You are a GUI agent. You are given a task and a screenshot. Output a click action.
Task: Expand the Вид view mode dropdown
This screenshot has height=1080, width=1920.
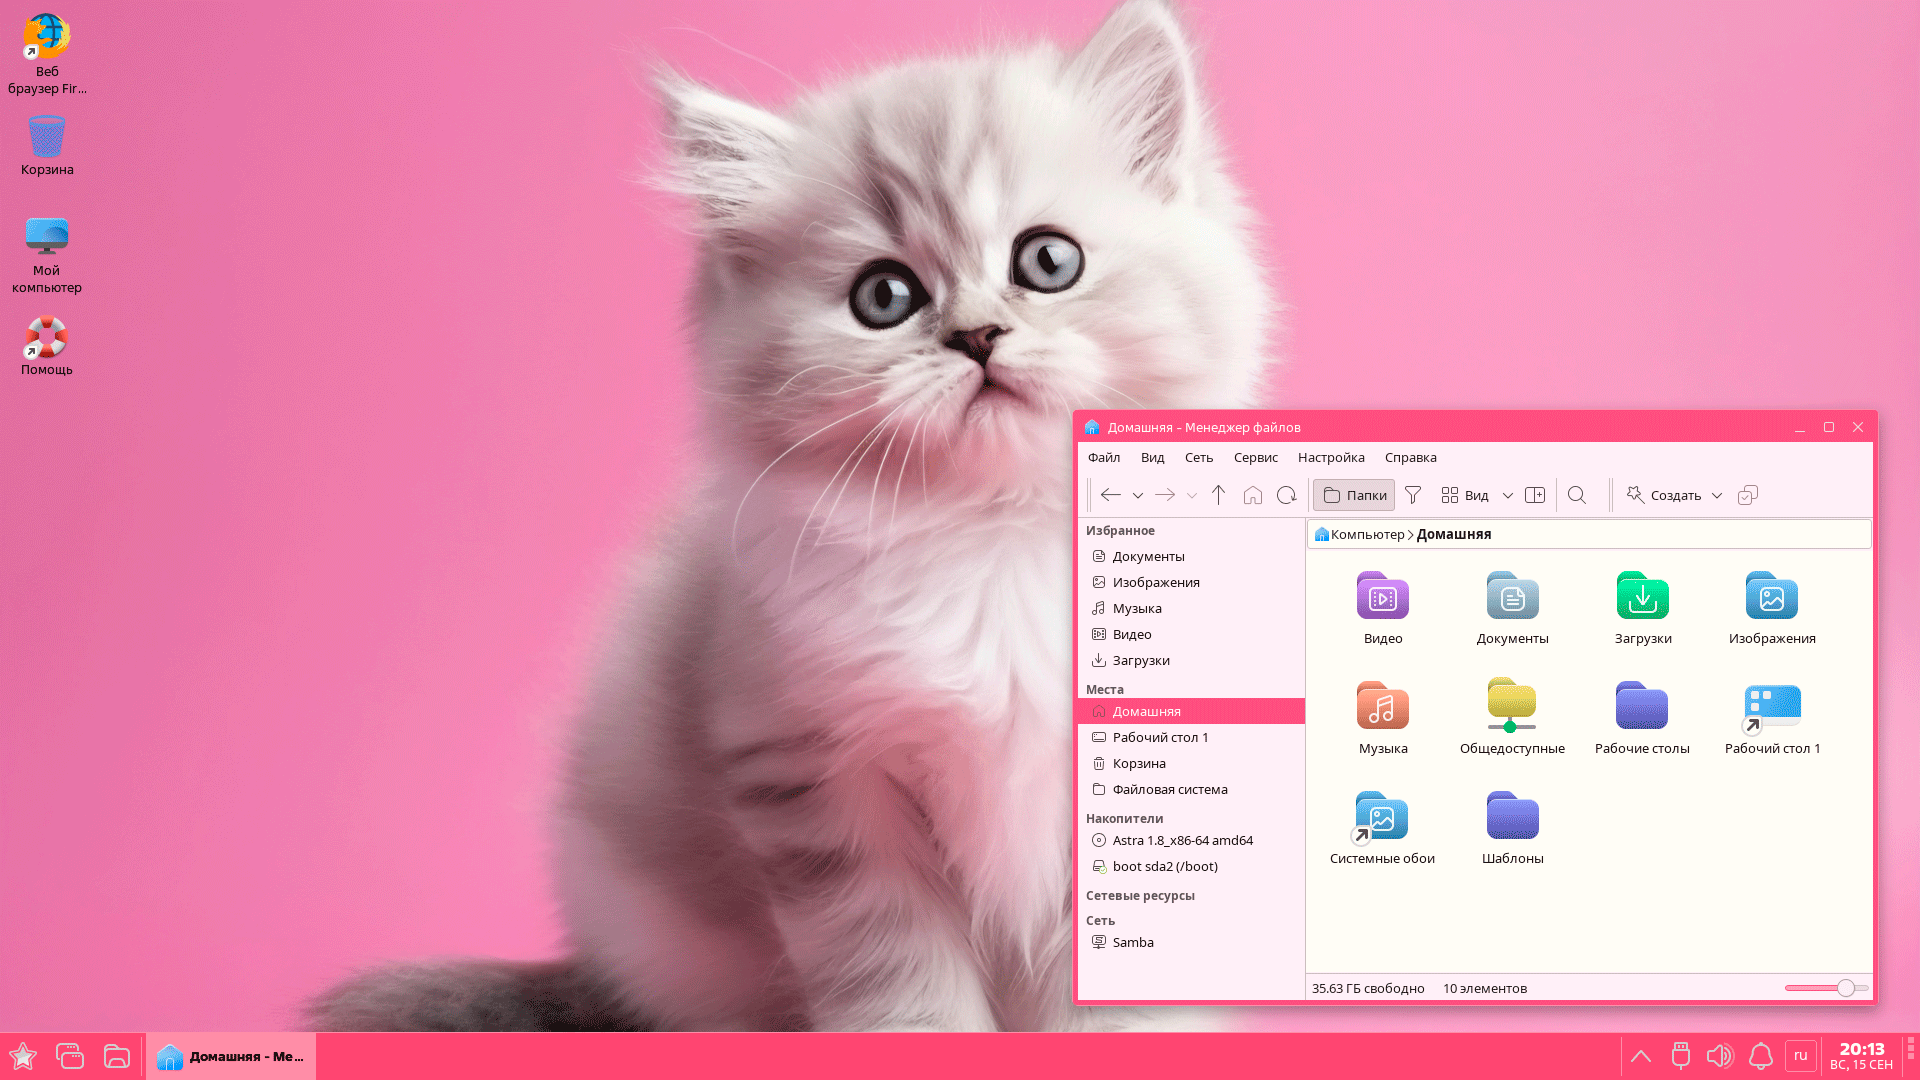(x=1508, y=496)
